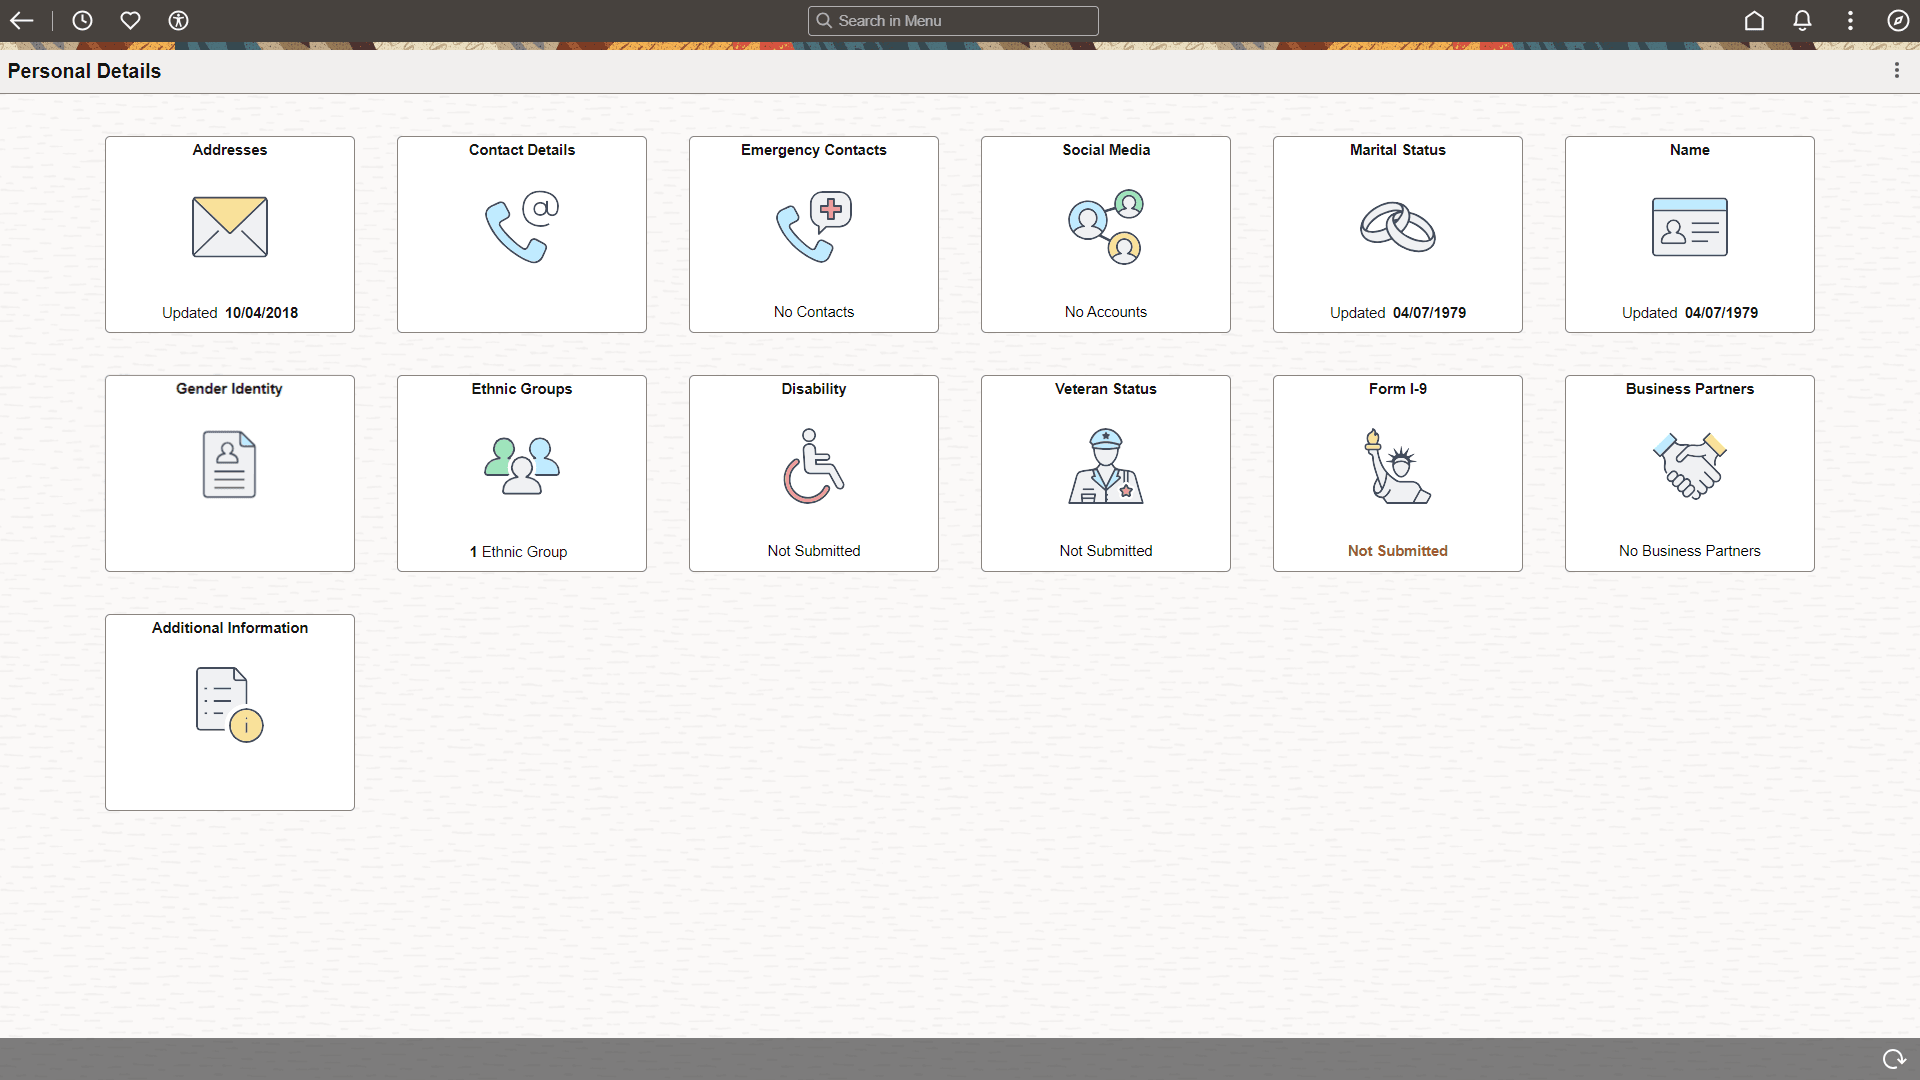The height and width of the screenshot is (1080, 1920).
Task: Open the Addresses tile
Action: (230, 234)
